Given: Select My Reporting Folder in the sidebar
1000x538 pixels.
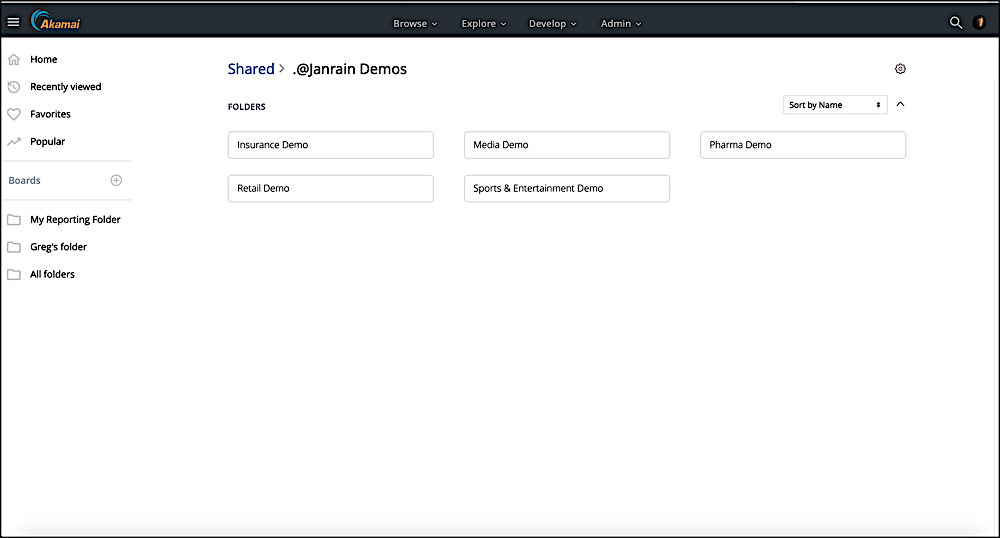Looking at the screenshot, I should coord(75,220).
